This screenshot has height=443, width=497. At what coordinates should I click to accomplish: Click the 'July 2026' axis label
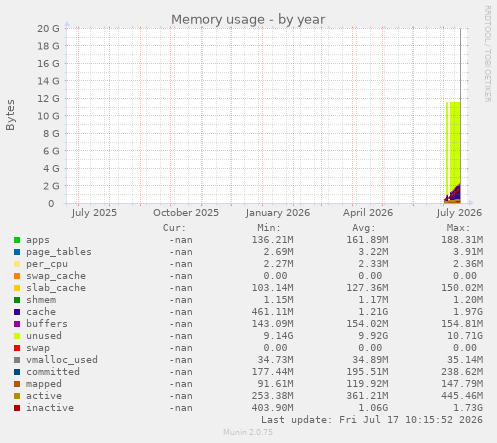pos(459,213)
